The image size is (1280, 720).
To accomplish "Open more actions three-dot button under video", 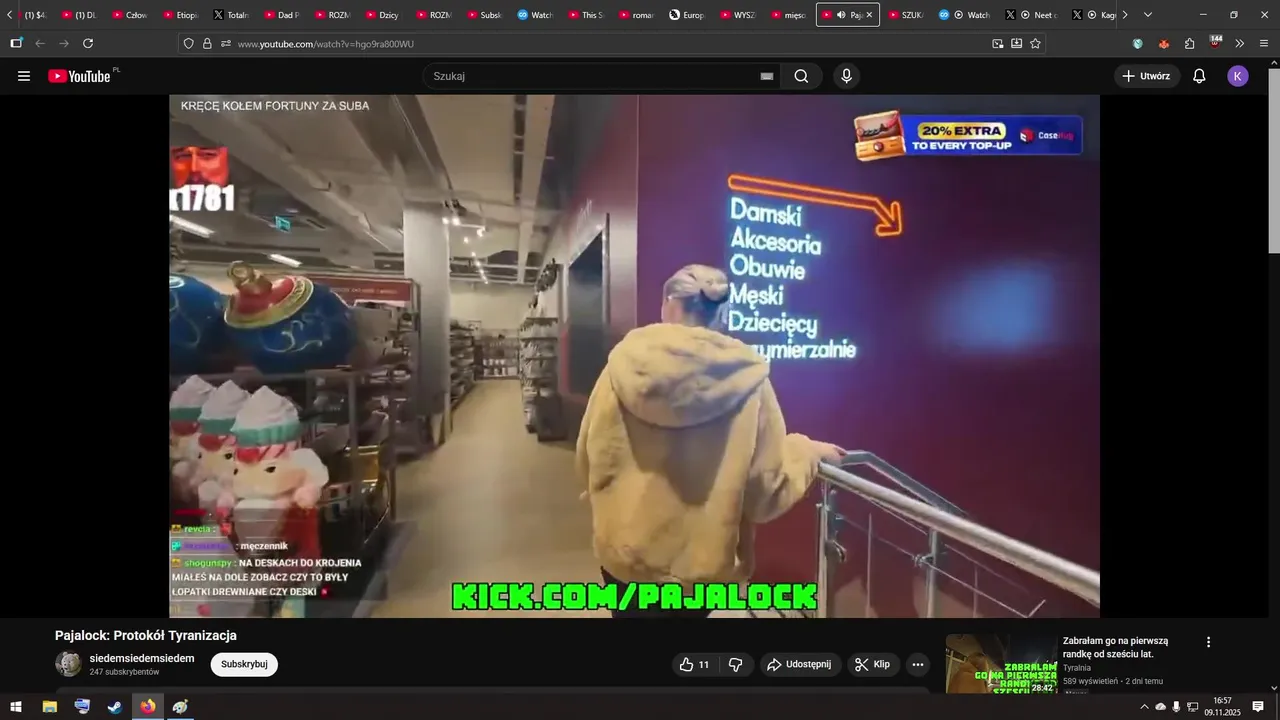I will (917, 664).
